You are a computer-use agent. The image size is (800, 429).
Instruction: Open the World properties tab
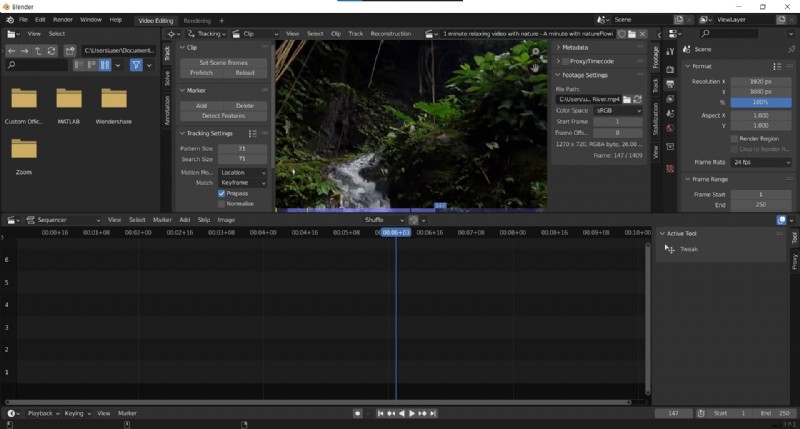click(x=670, y=128)
